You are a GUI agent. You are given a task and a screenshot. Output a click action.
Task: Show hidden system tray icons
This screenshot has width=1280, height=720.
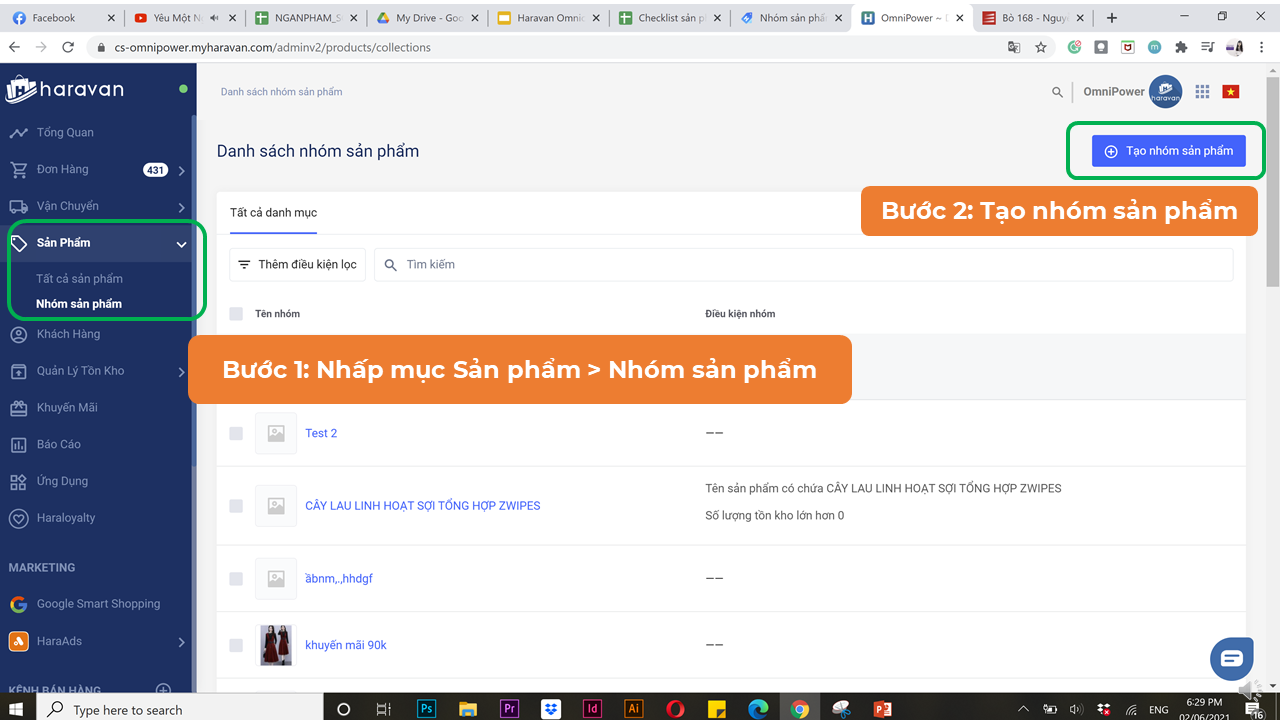tap(1022, 709)
